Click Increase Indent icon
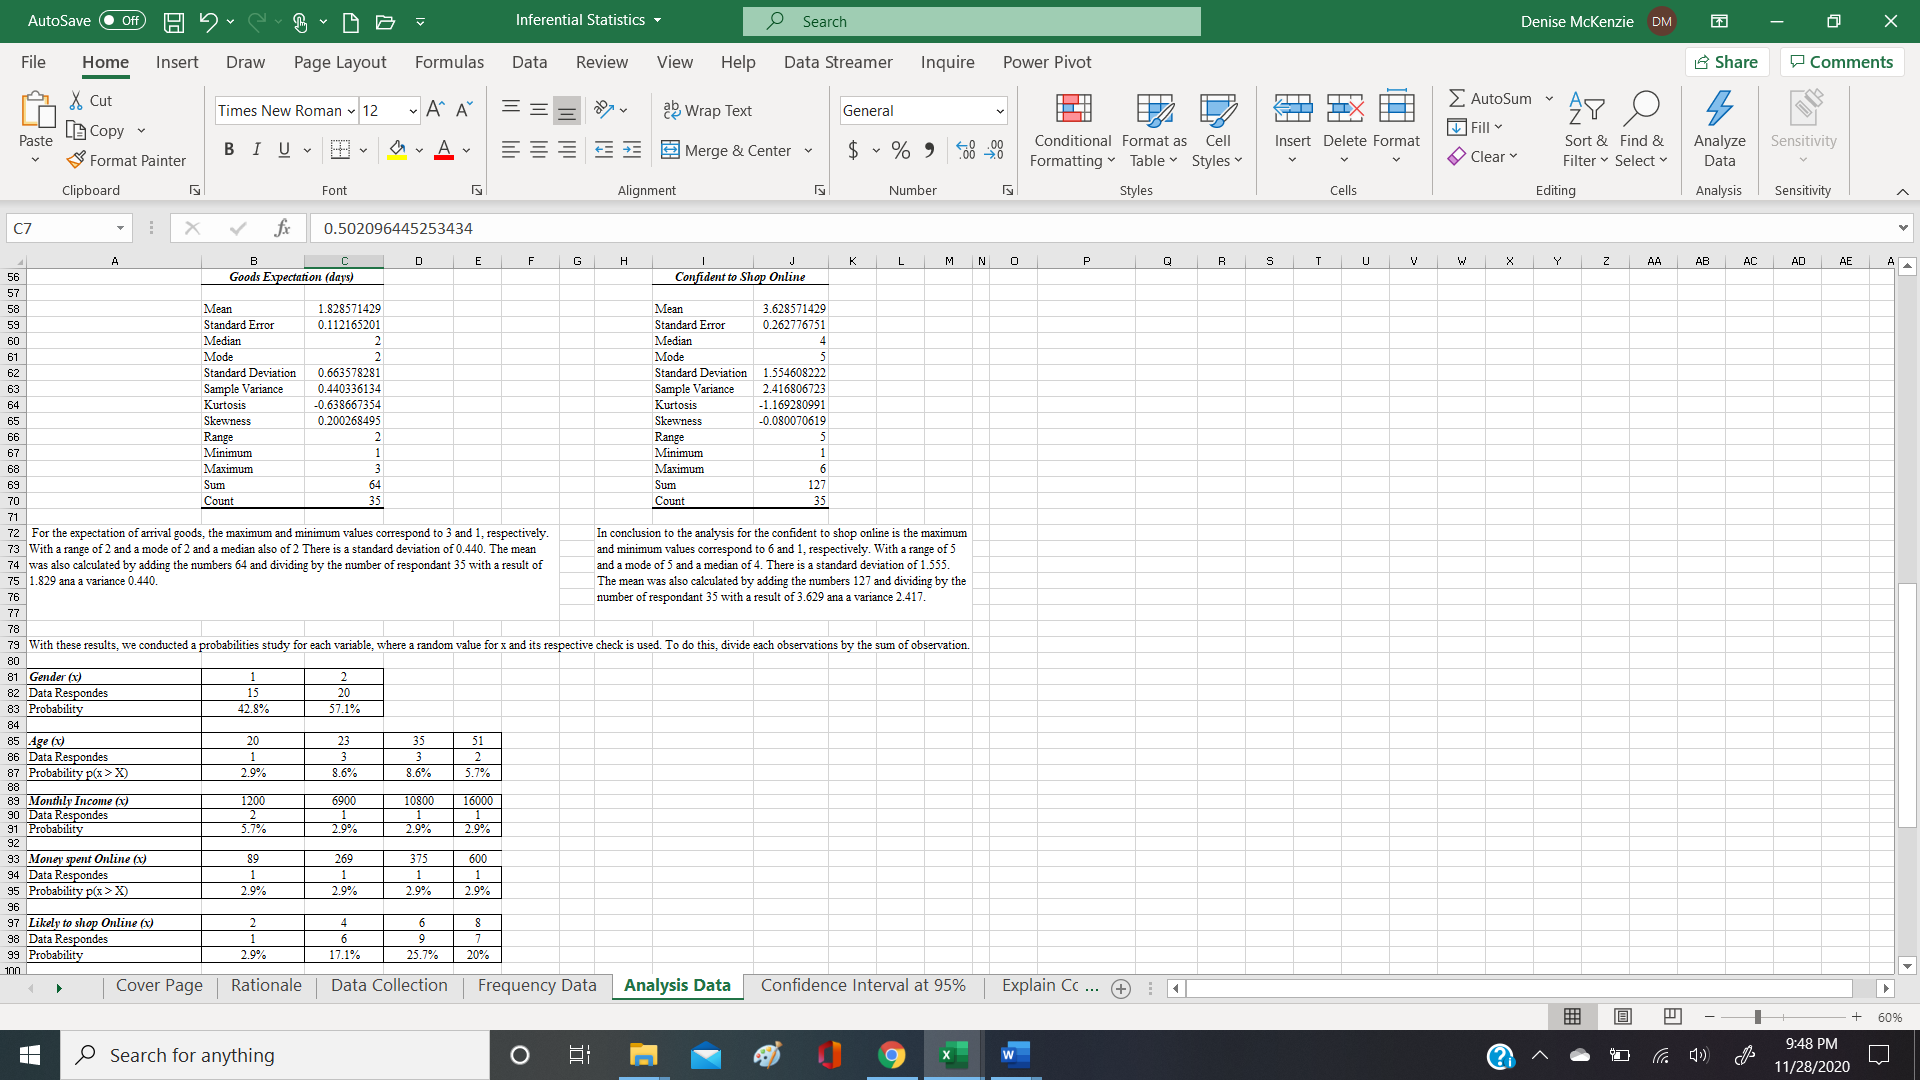Image resolution: width=1920 pixels, height=1080 pixels. 632,150
